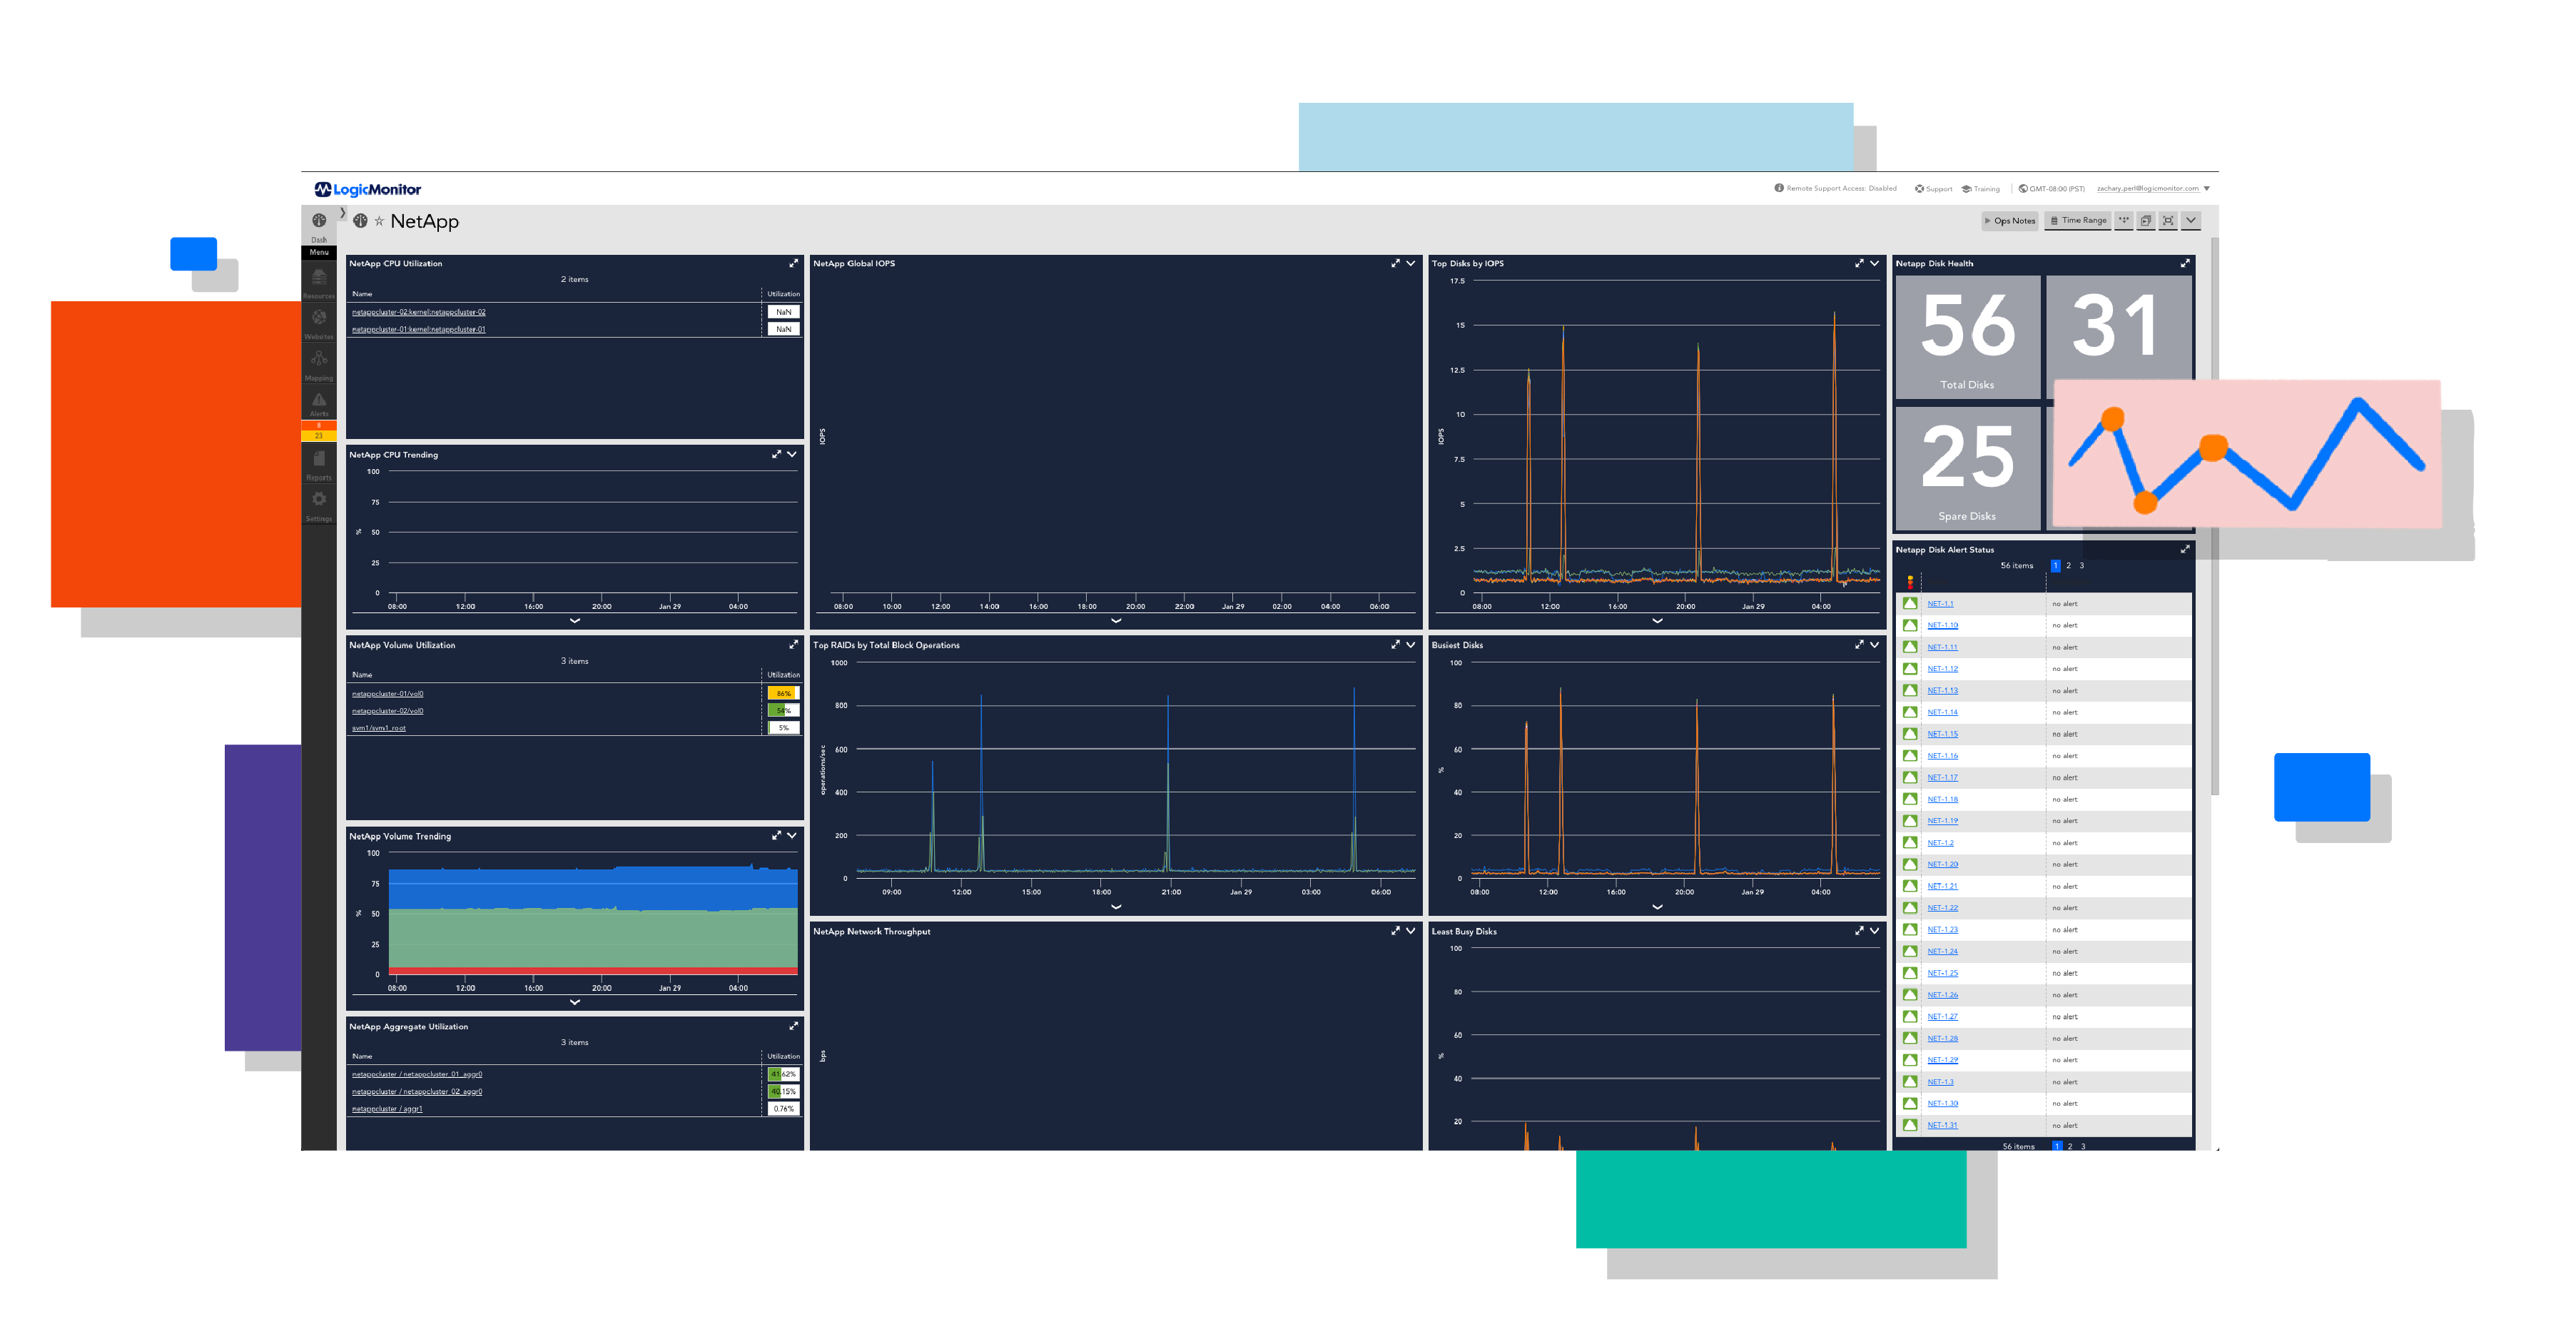The image size is (2576, 1327).
Task: Open the netappcluster-01/vol0 volume link
Action: pos(388,694)
